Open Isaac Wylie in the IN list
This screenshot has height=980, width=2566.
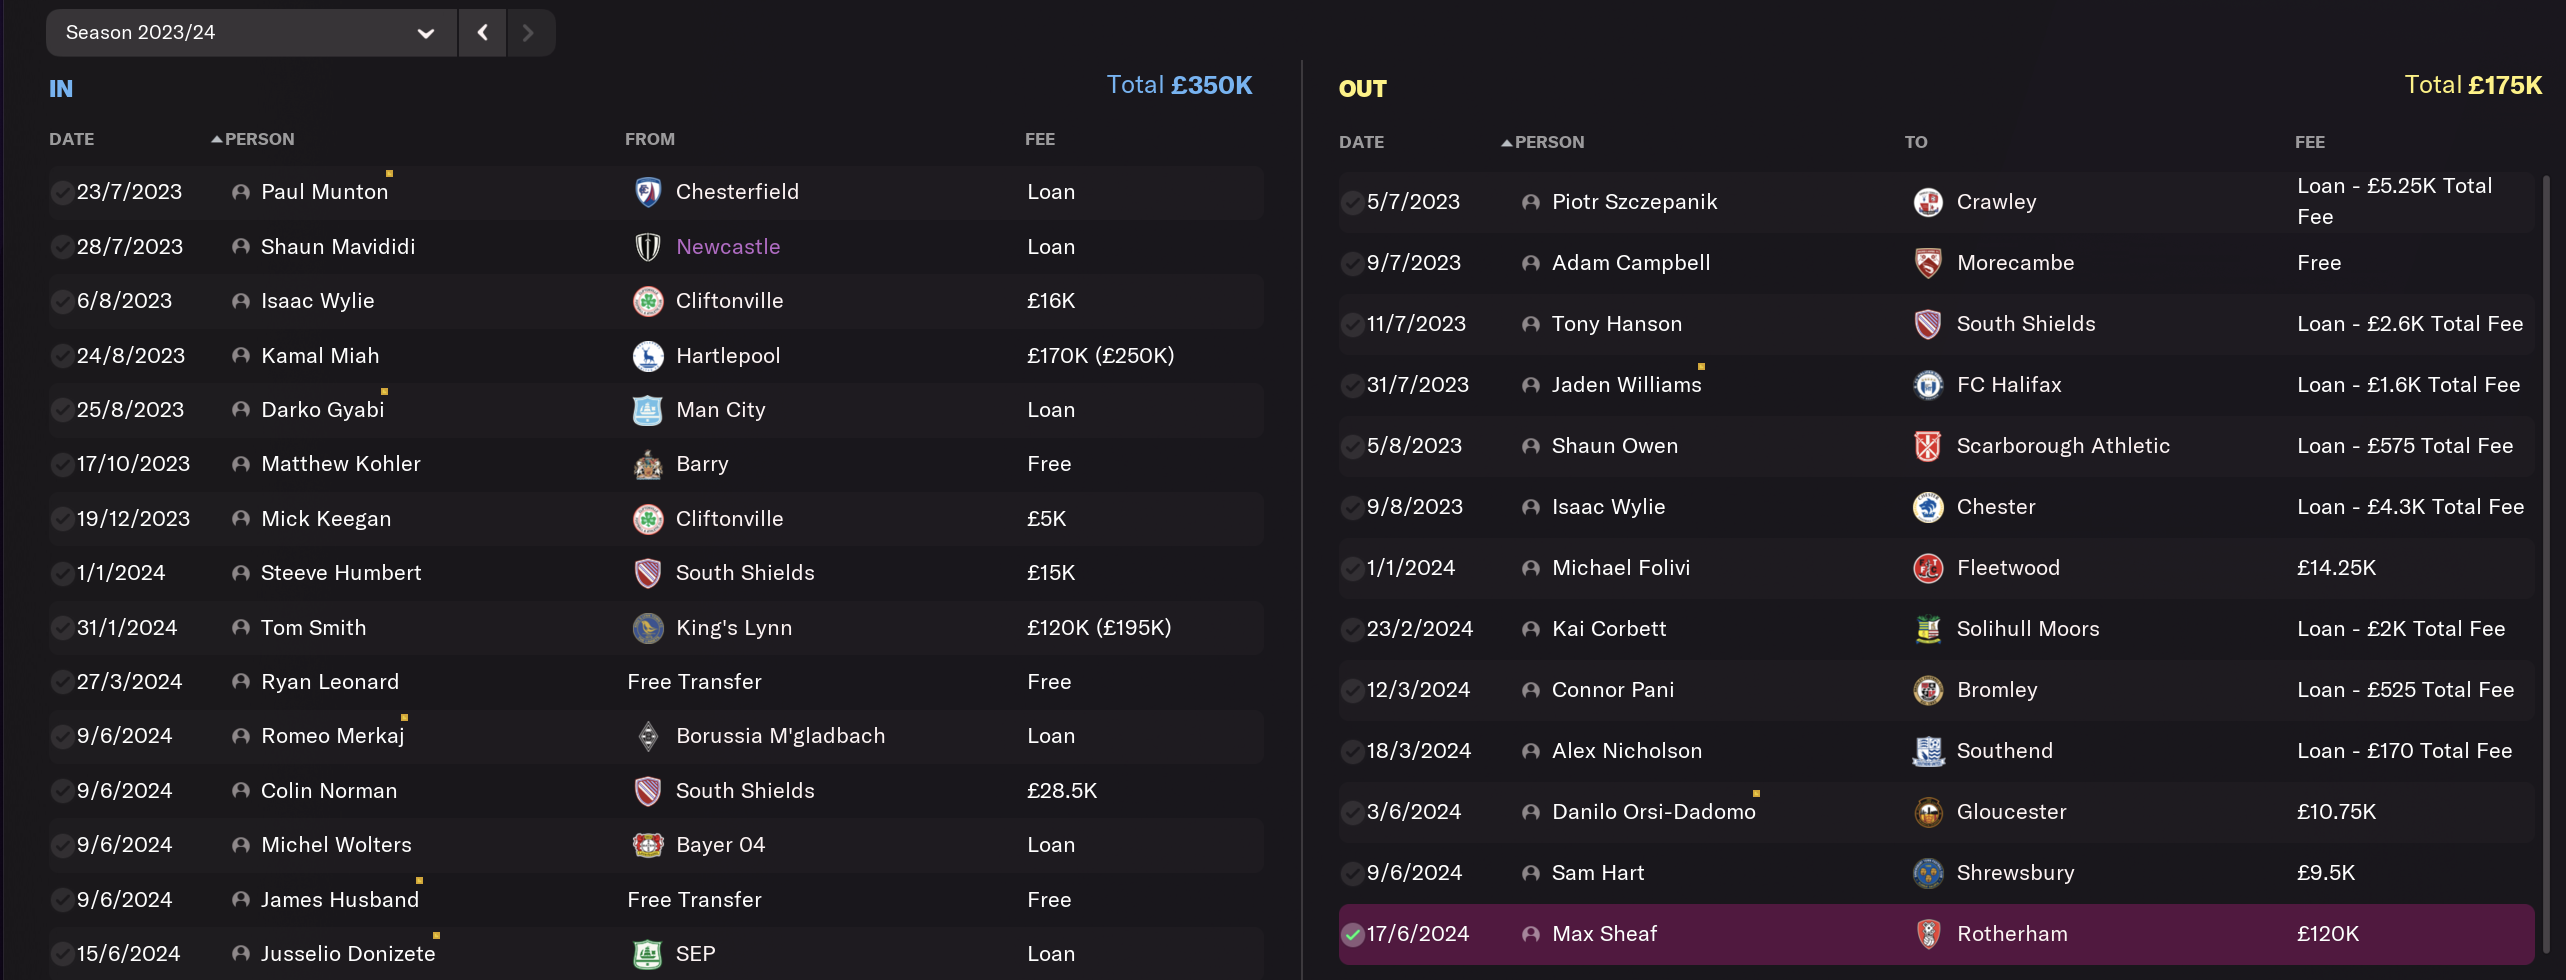pyautogui.click(x=318, y=301)
